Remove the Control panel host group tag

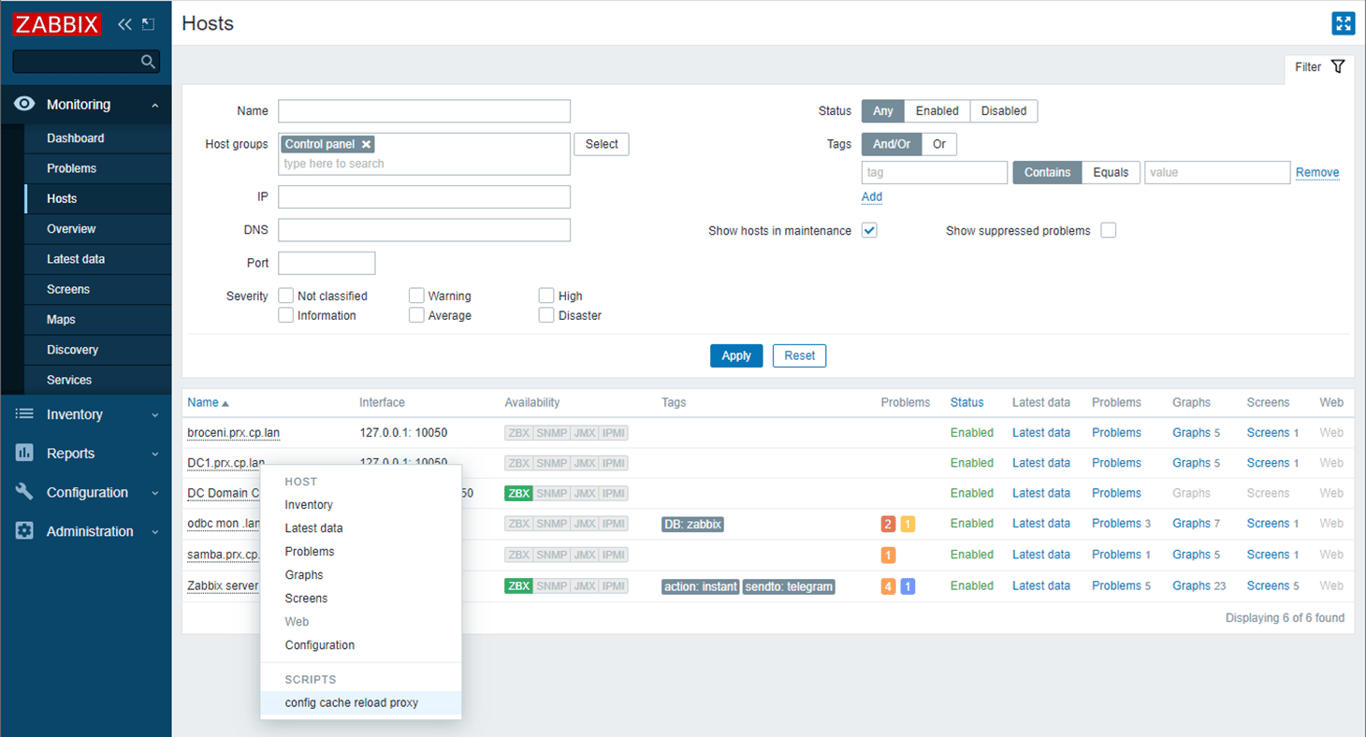pyautogui.click(x=365, y=143)
